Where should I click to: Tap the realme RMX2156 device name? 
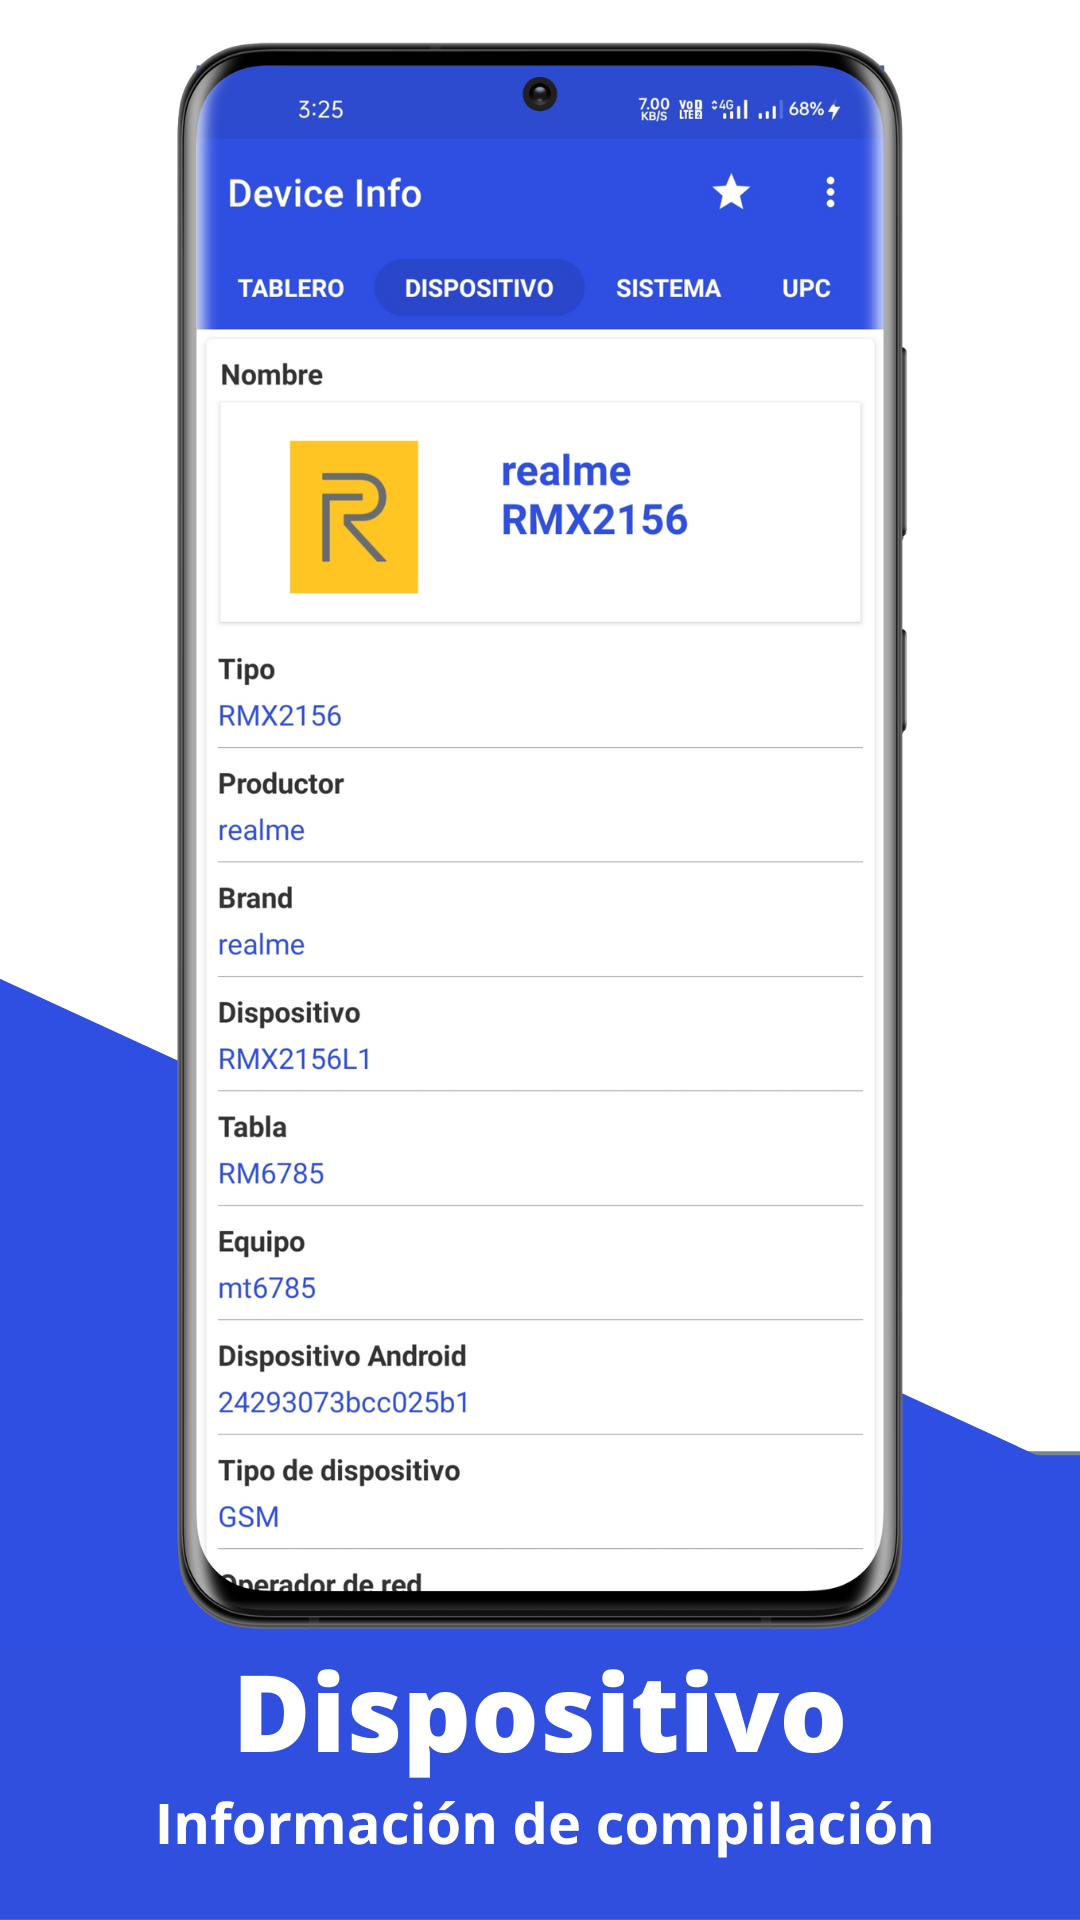(x=594, y=496)
